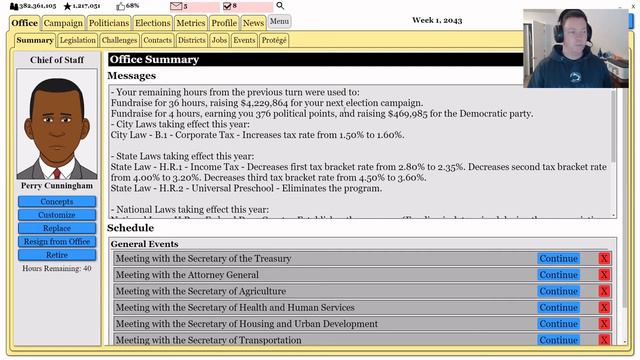This screenshot has width=640, height=360.
Task: Open the Profile tab
Action: pos(224,23)
